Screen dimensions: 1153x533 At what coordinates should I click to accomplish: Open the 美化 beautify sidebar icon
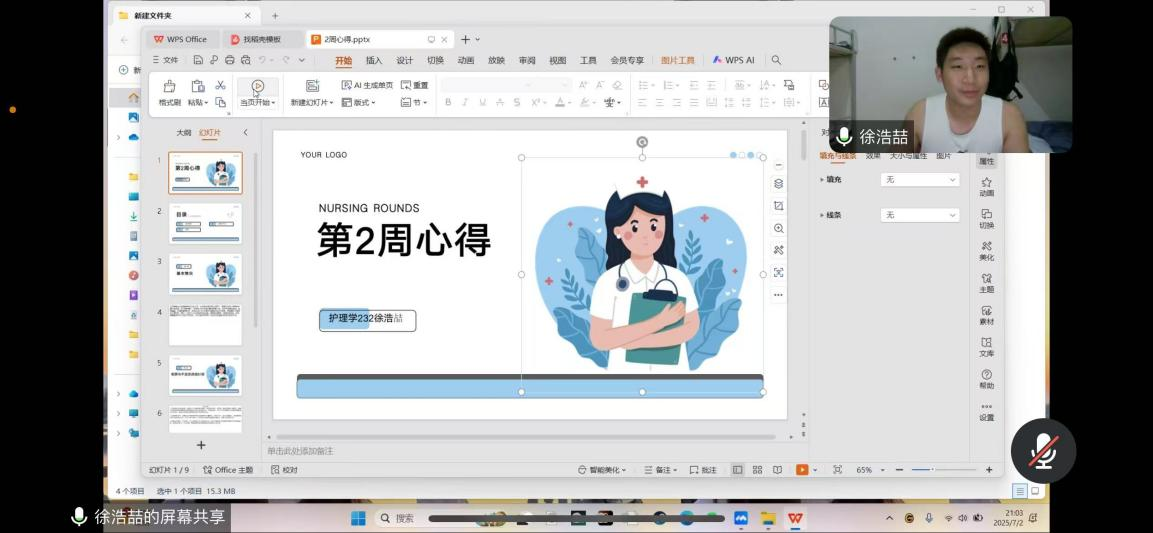(986, 250)
